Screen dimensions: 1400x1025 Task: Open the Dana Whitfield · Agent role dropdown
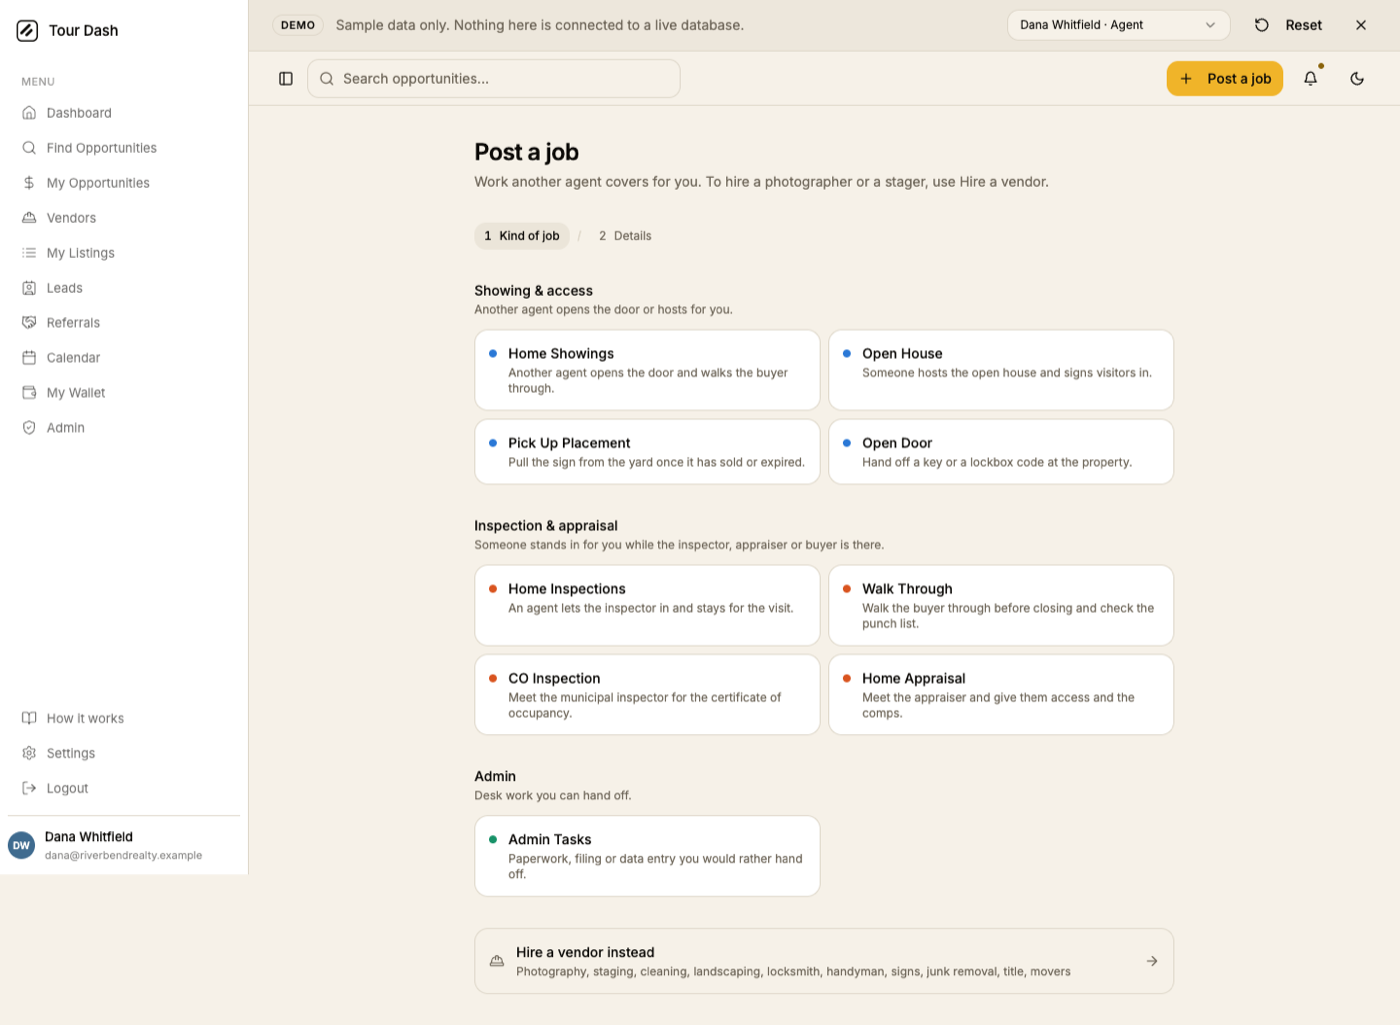tap(1118, 25)
